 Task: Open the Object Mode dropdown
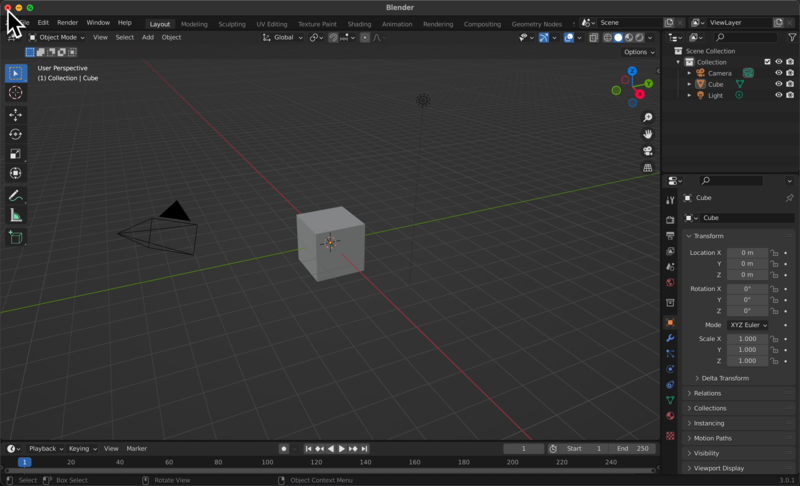pyautogui.click(x=57, y=38)
